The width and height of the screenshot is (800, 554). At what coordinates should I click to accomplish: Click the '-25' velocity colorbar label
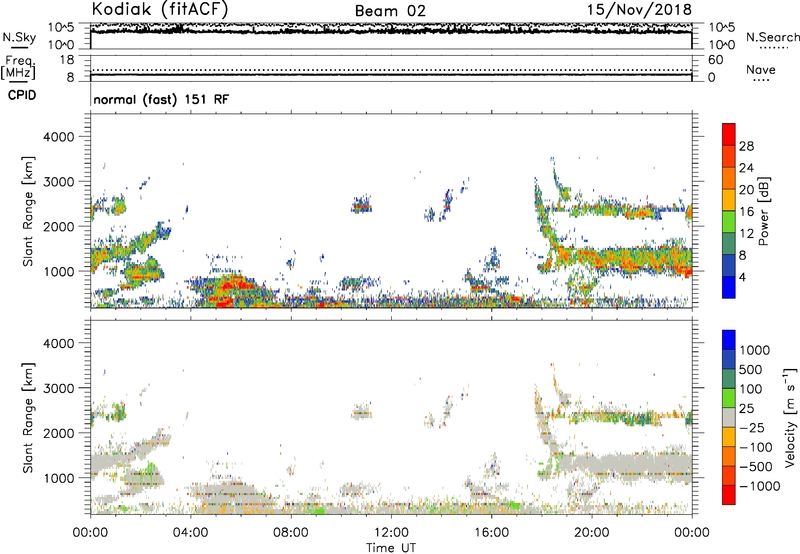(752, 428)
